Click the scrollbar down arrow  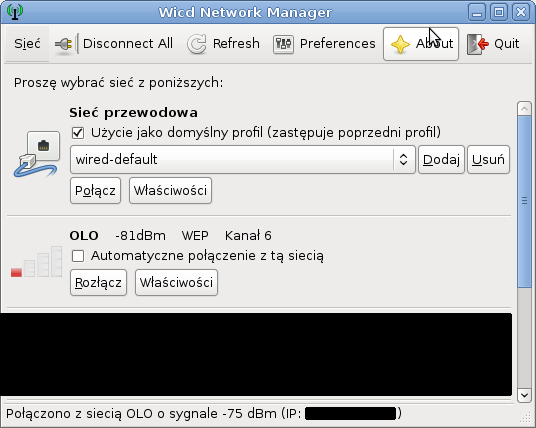(524, 396)
